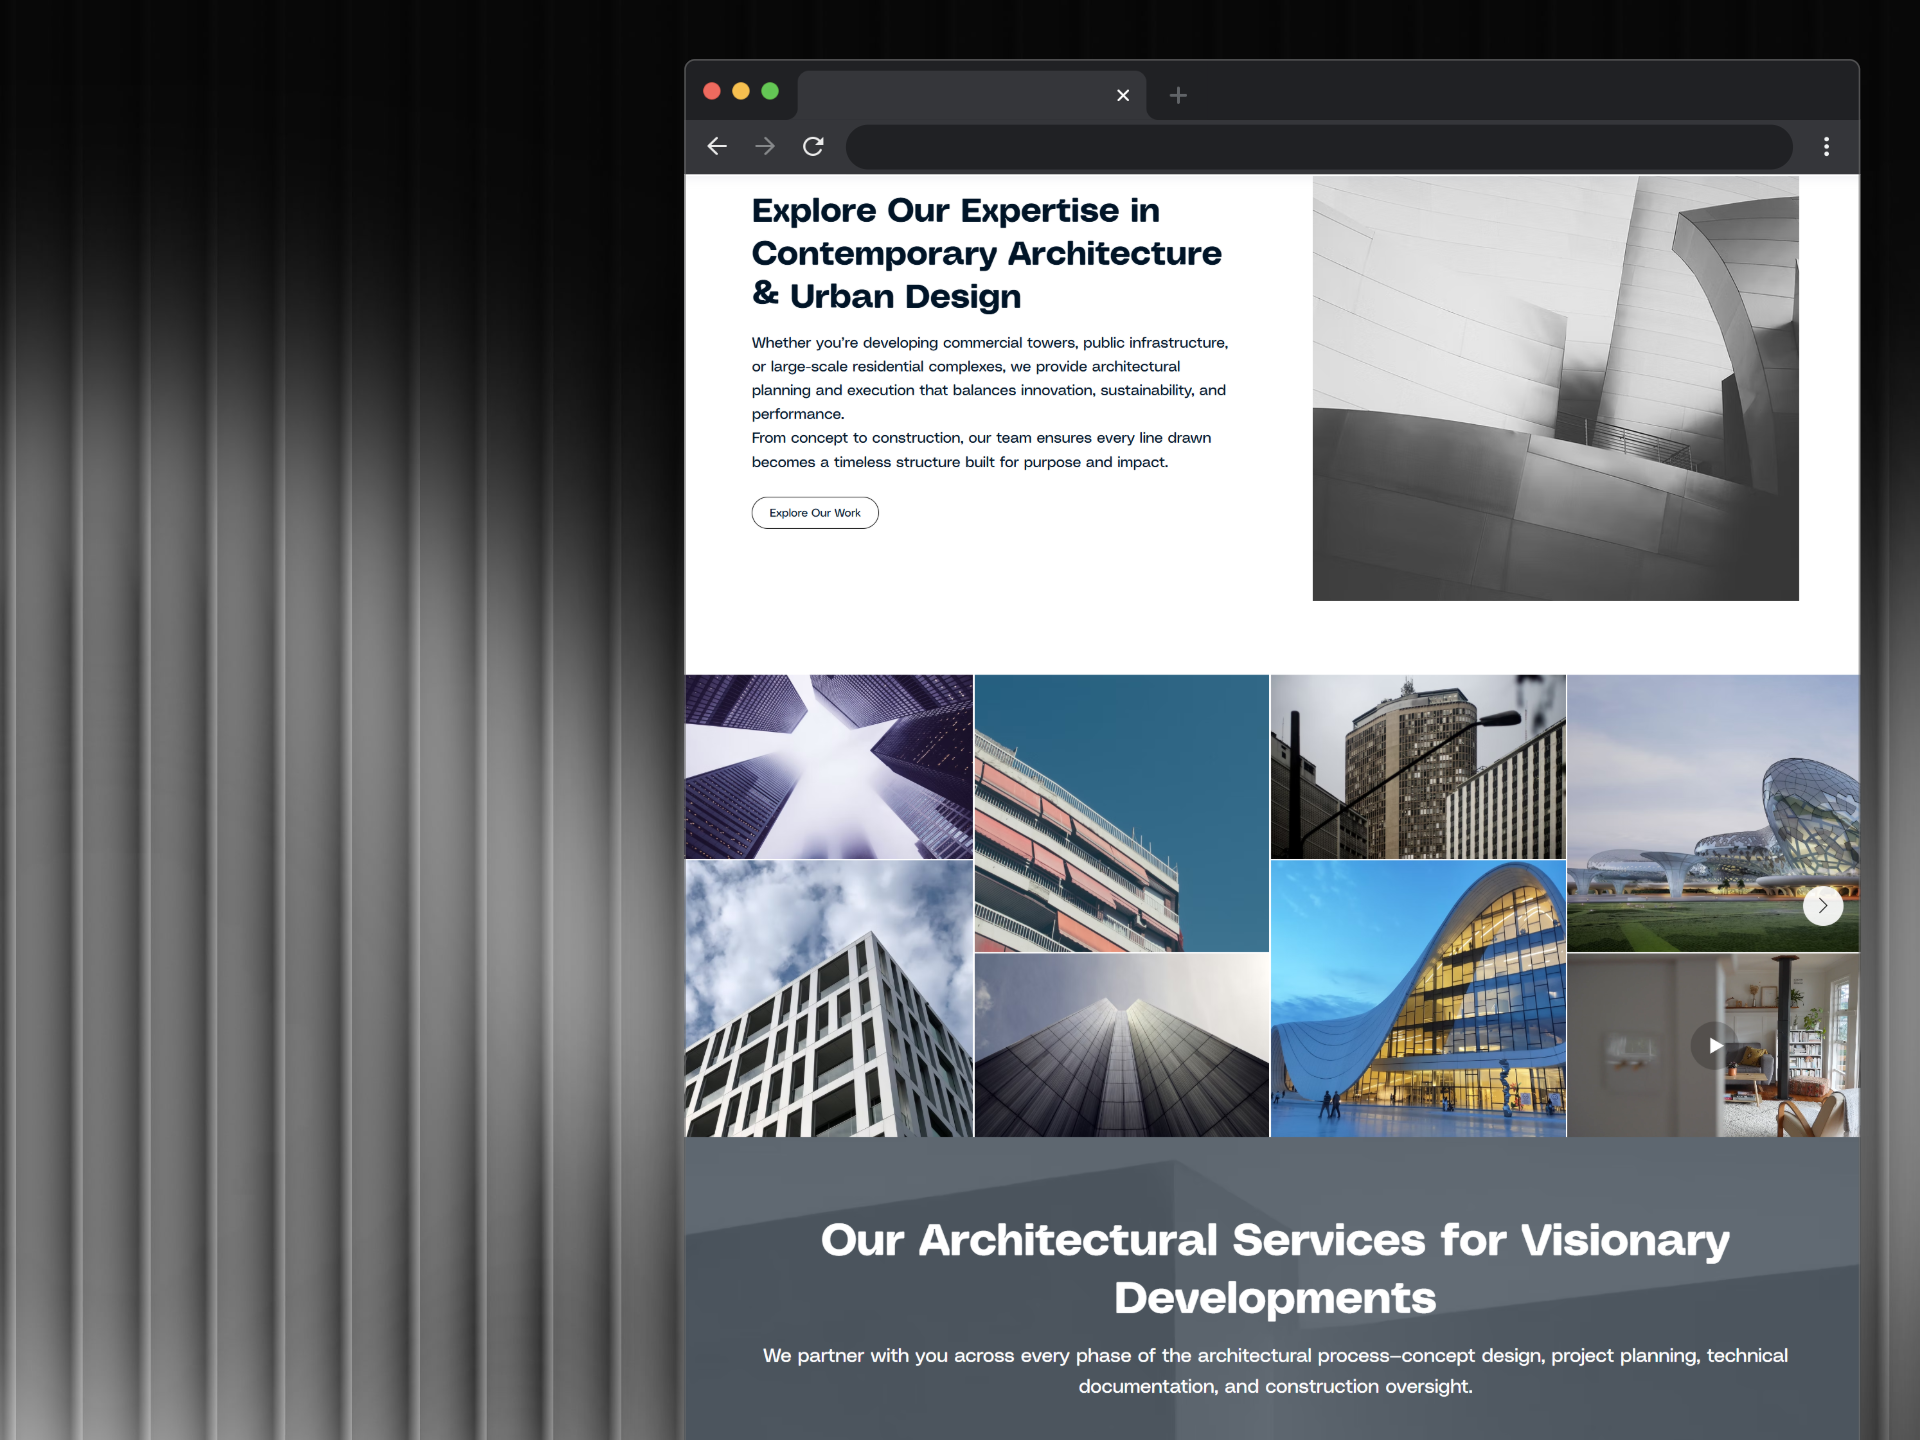Image resolution: width=1920 pixels, height=1440 pixels.
Task: Click the heading 'Our Architectural Services for Visionary Developments'
Action: click(1272, 1268)
